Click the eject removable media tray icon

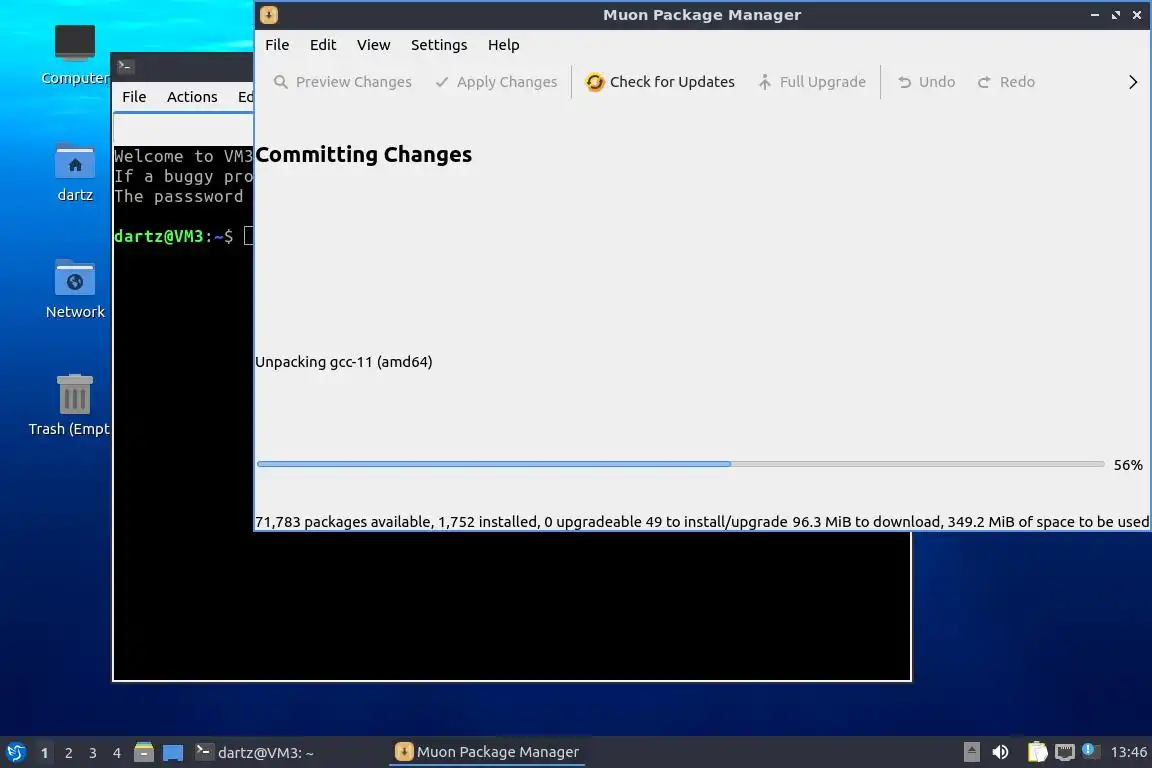point(971,752)
